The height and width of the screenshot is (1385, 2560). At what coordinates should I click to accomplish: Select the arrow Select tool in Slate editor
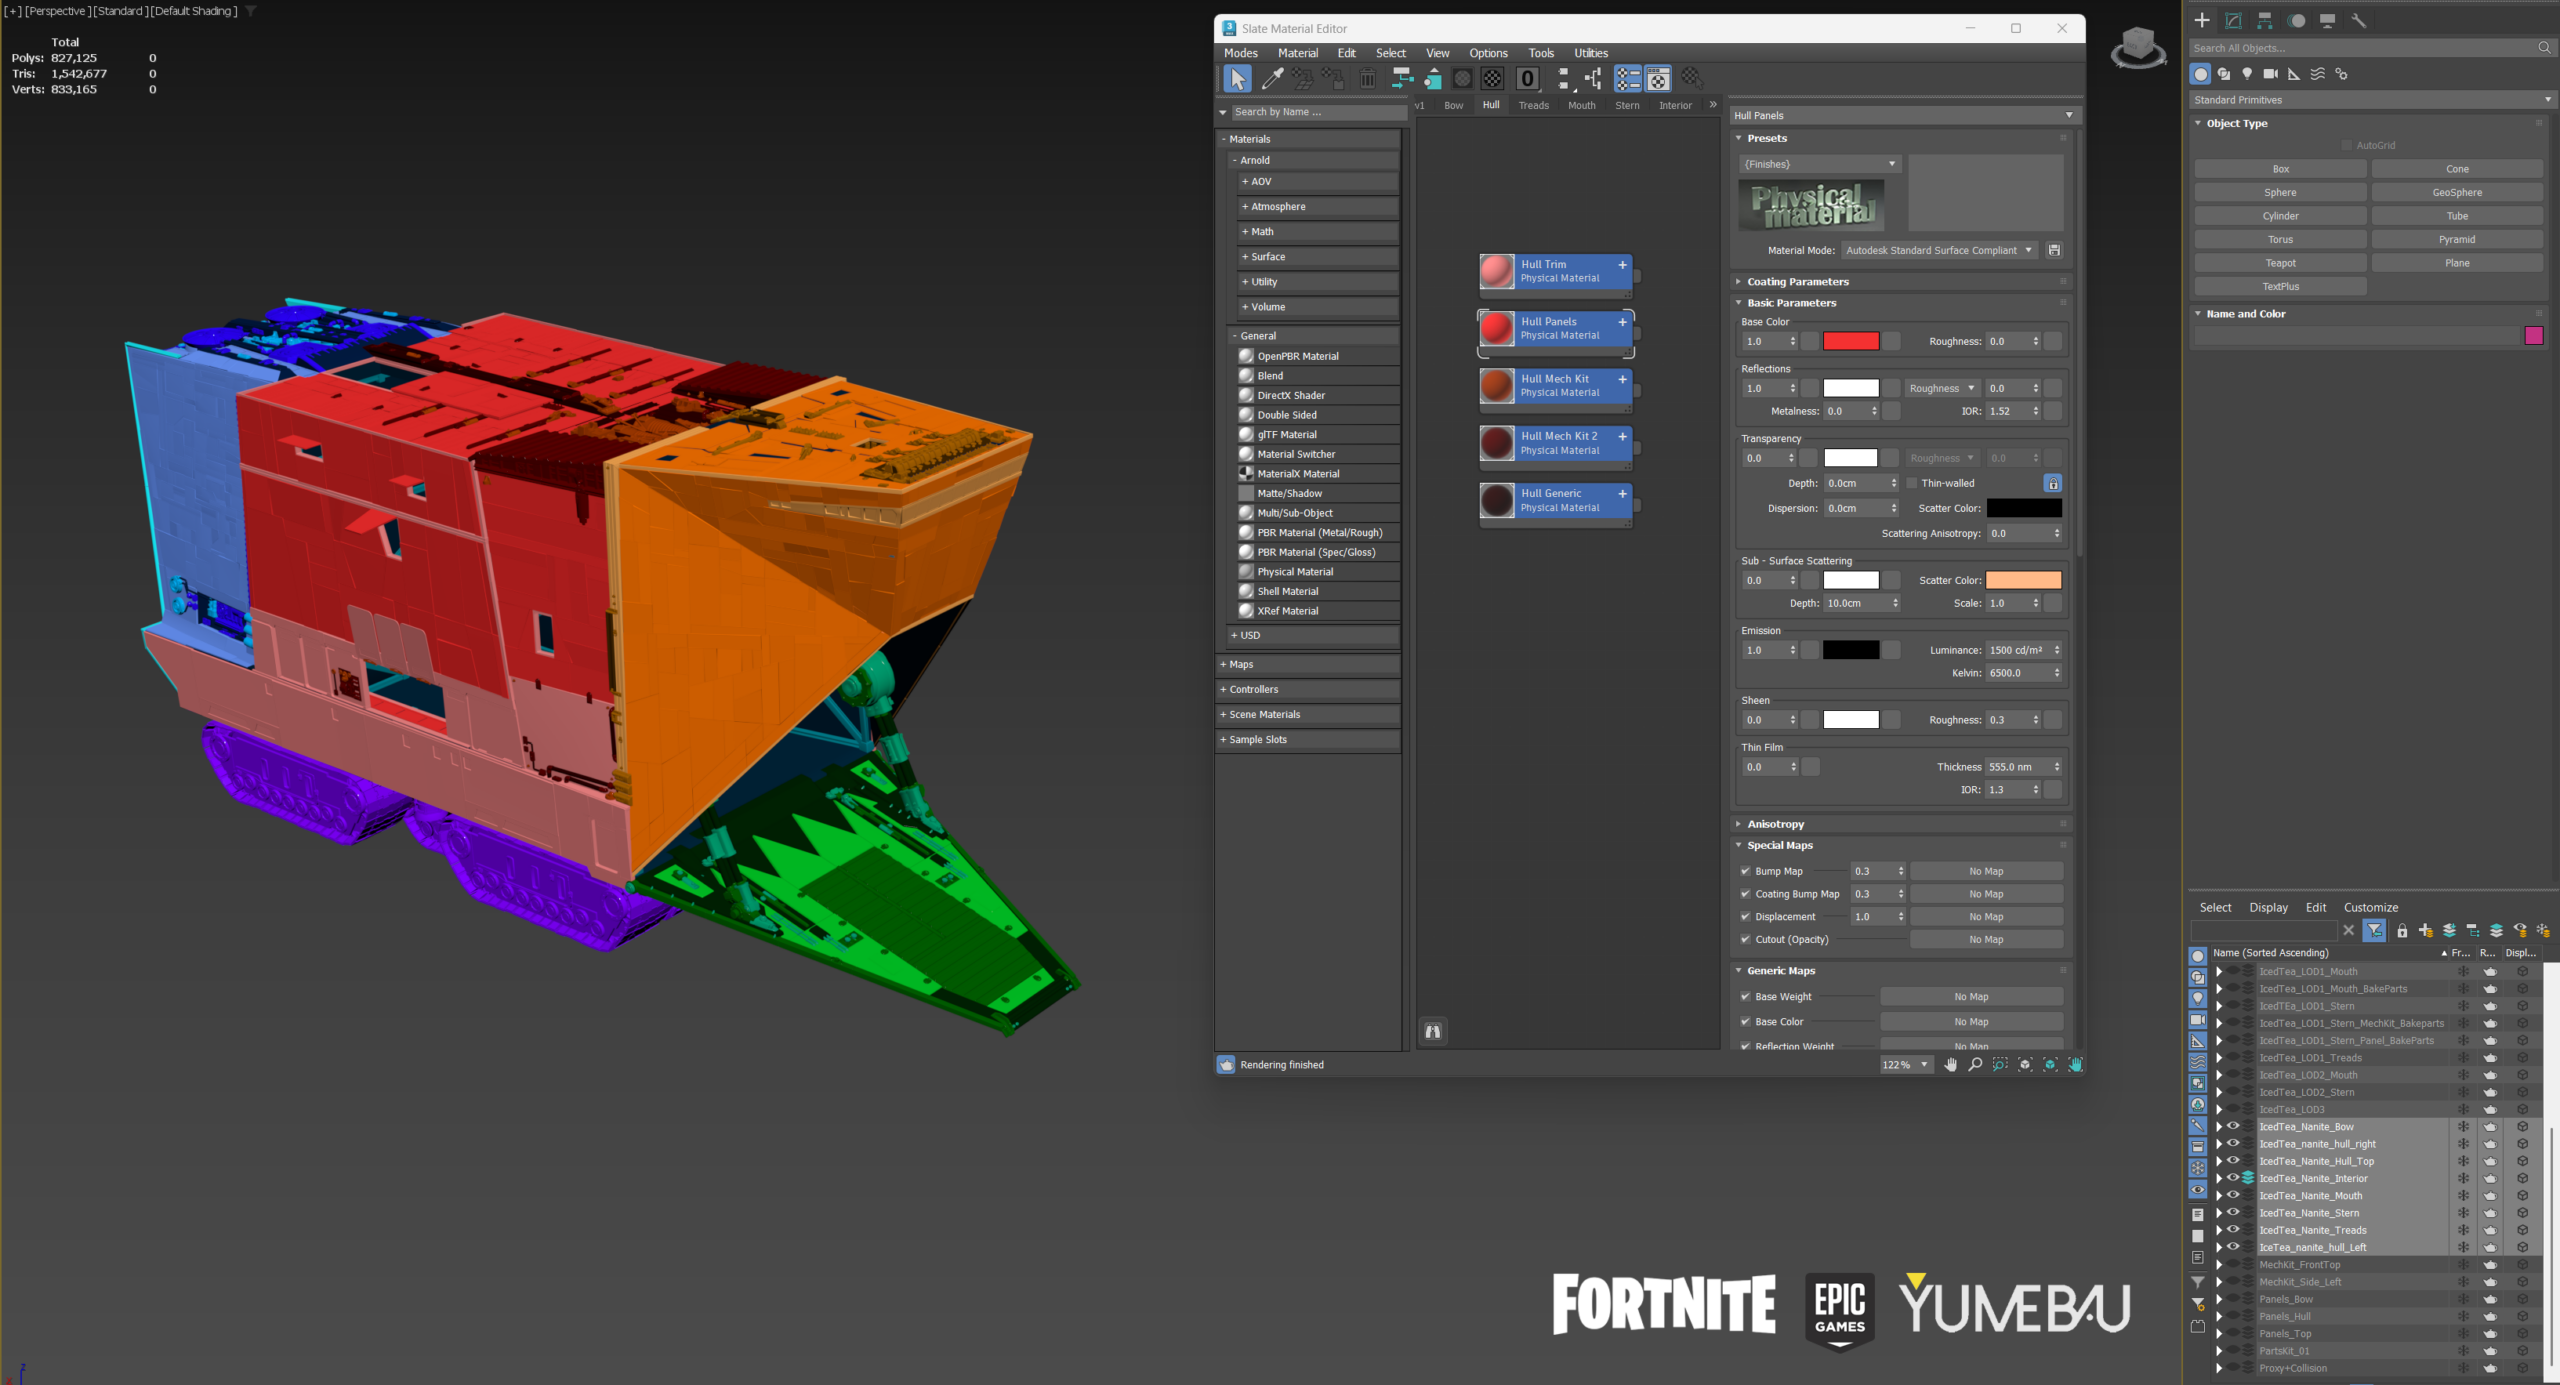[1237, 78]
